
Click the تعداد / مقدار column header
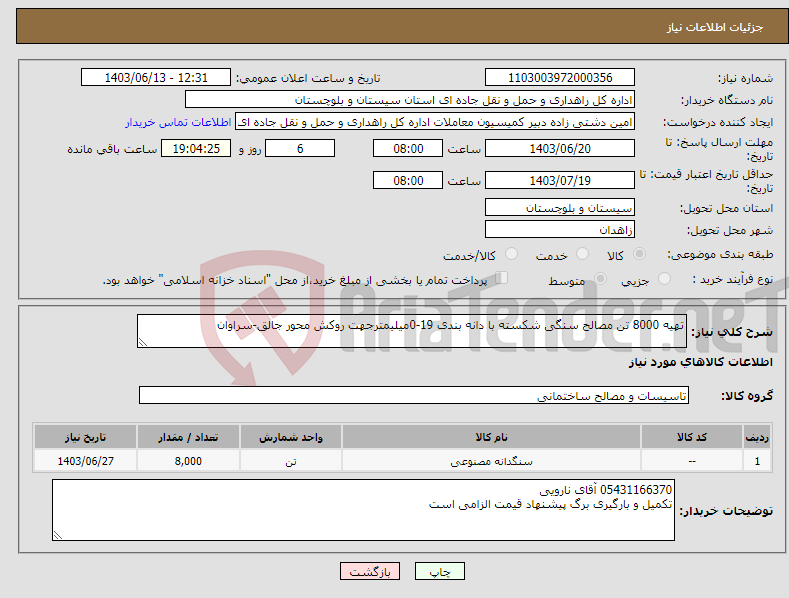click(188, 437)
